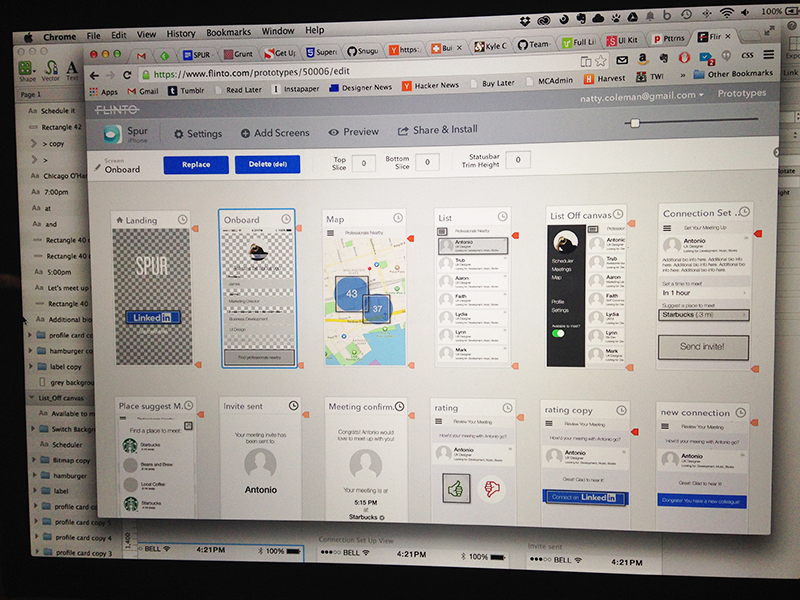The image size is (800, 600).
Task: Click the Chrome address bar with flinto.com URL
Action: (x=357, y=68)
